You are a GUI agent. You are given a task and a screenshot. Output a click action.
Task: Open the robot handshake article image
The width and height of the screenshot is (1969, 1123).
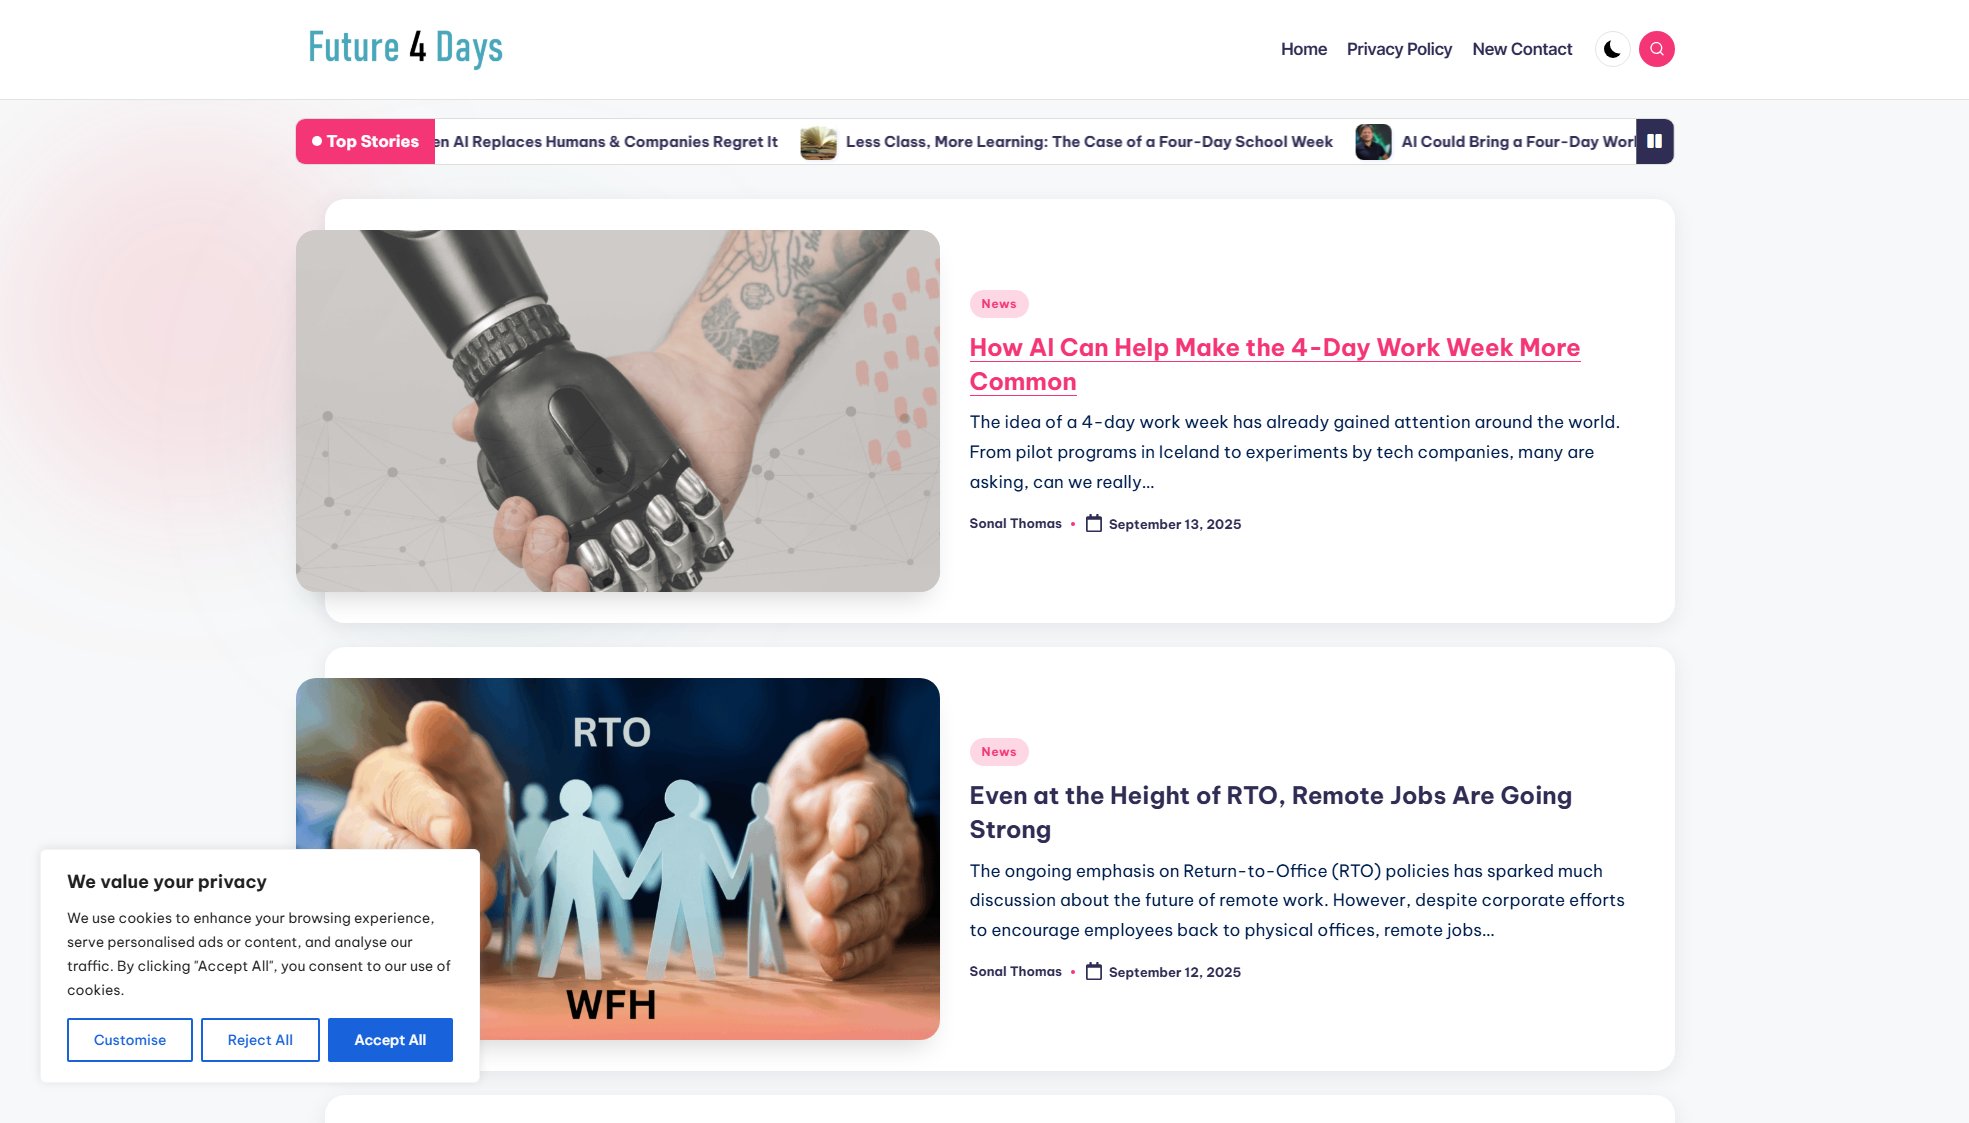tap(618, 411)
